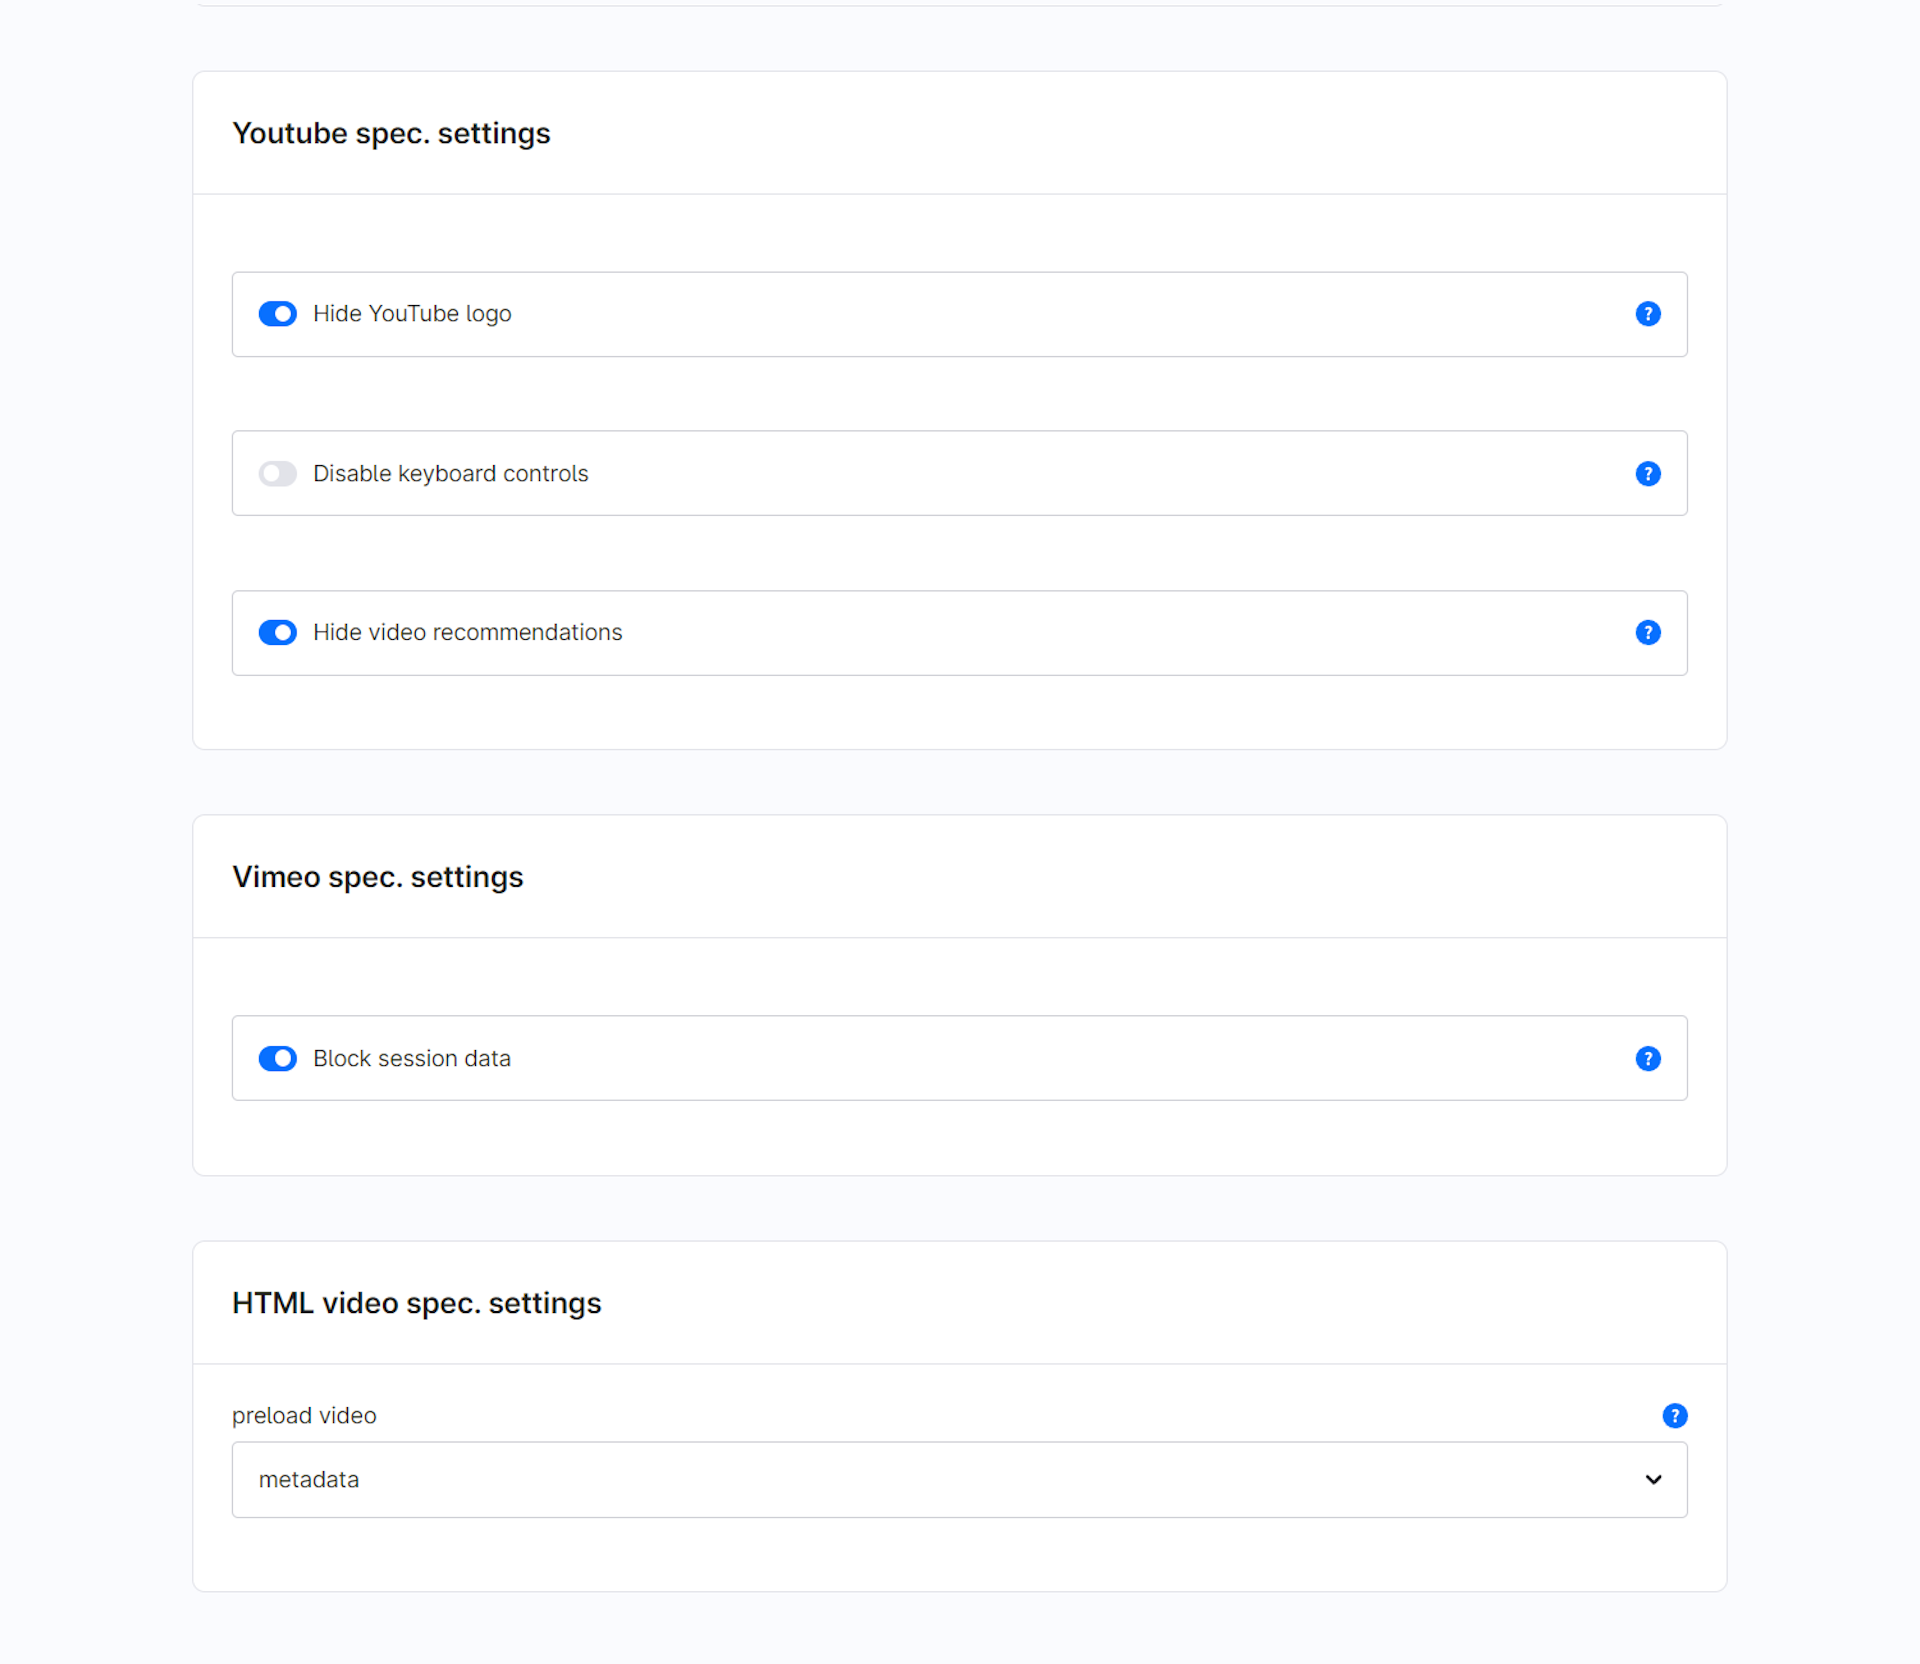Open the preload video metadata dropdown
Image resolution: width=1920 pixels, height=1664 pixels.
pos(958,1480)
